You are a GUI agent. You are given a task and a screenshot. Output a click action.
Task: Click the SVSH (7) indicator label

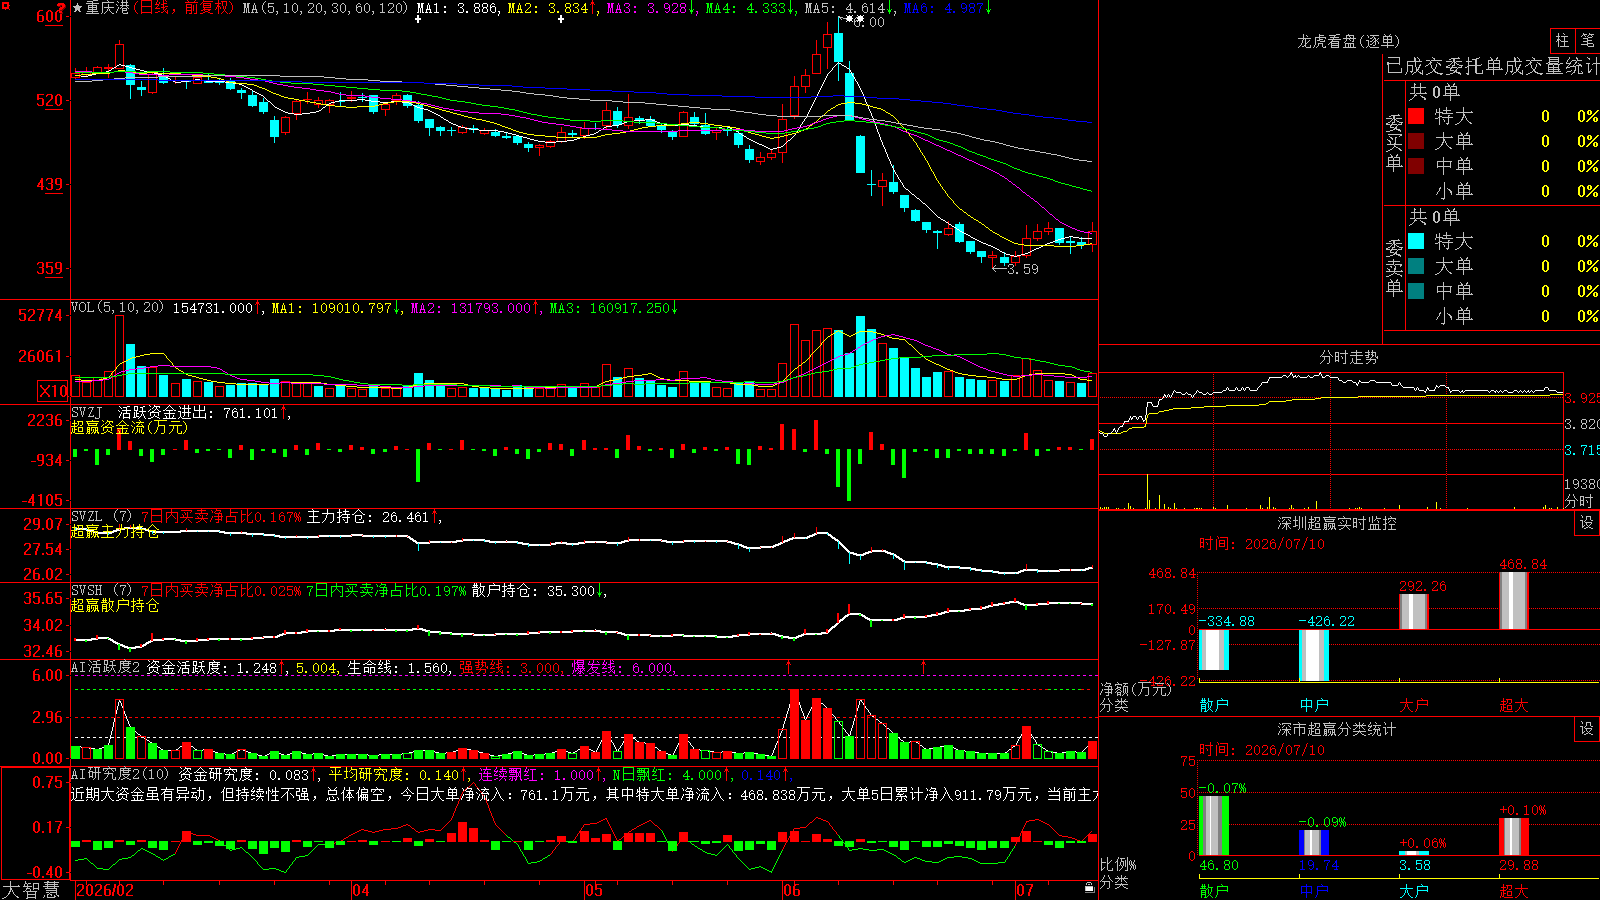(101, 590)
